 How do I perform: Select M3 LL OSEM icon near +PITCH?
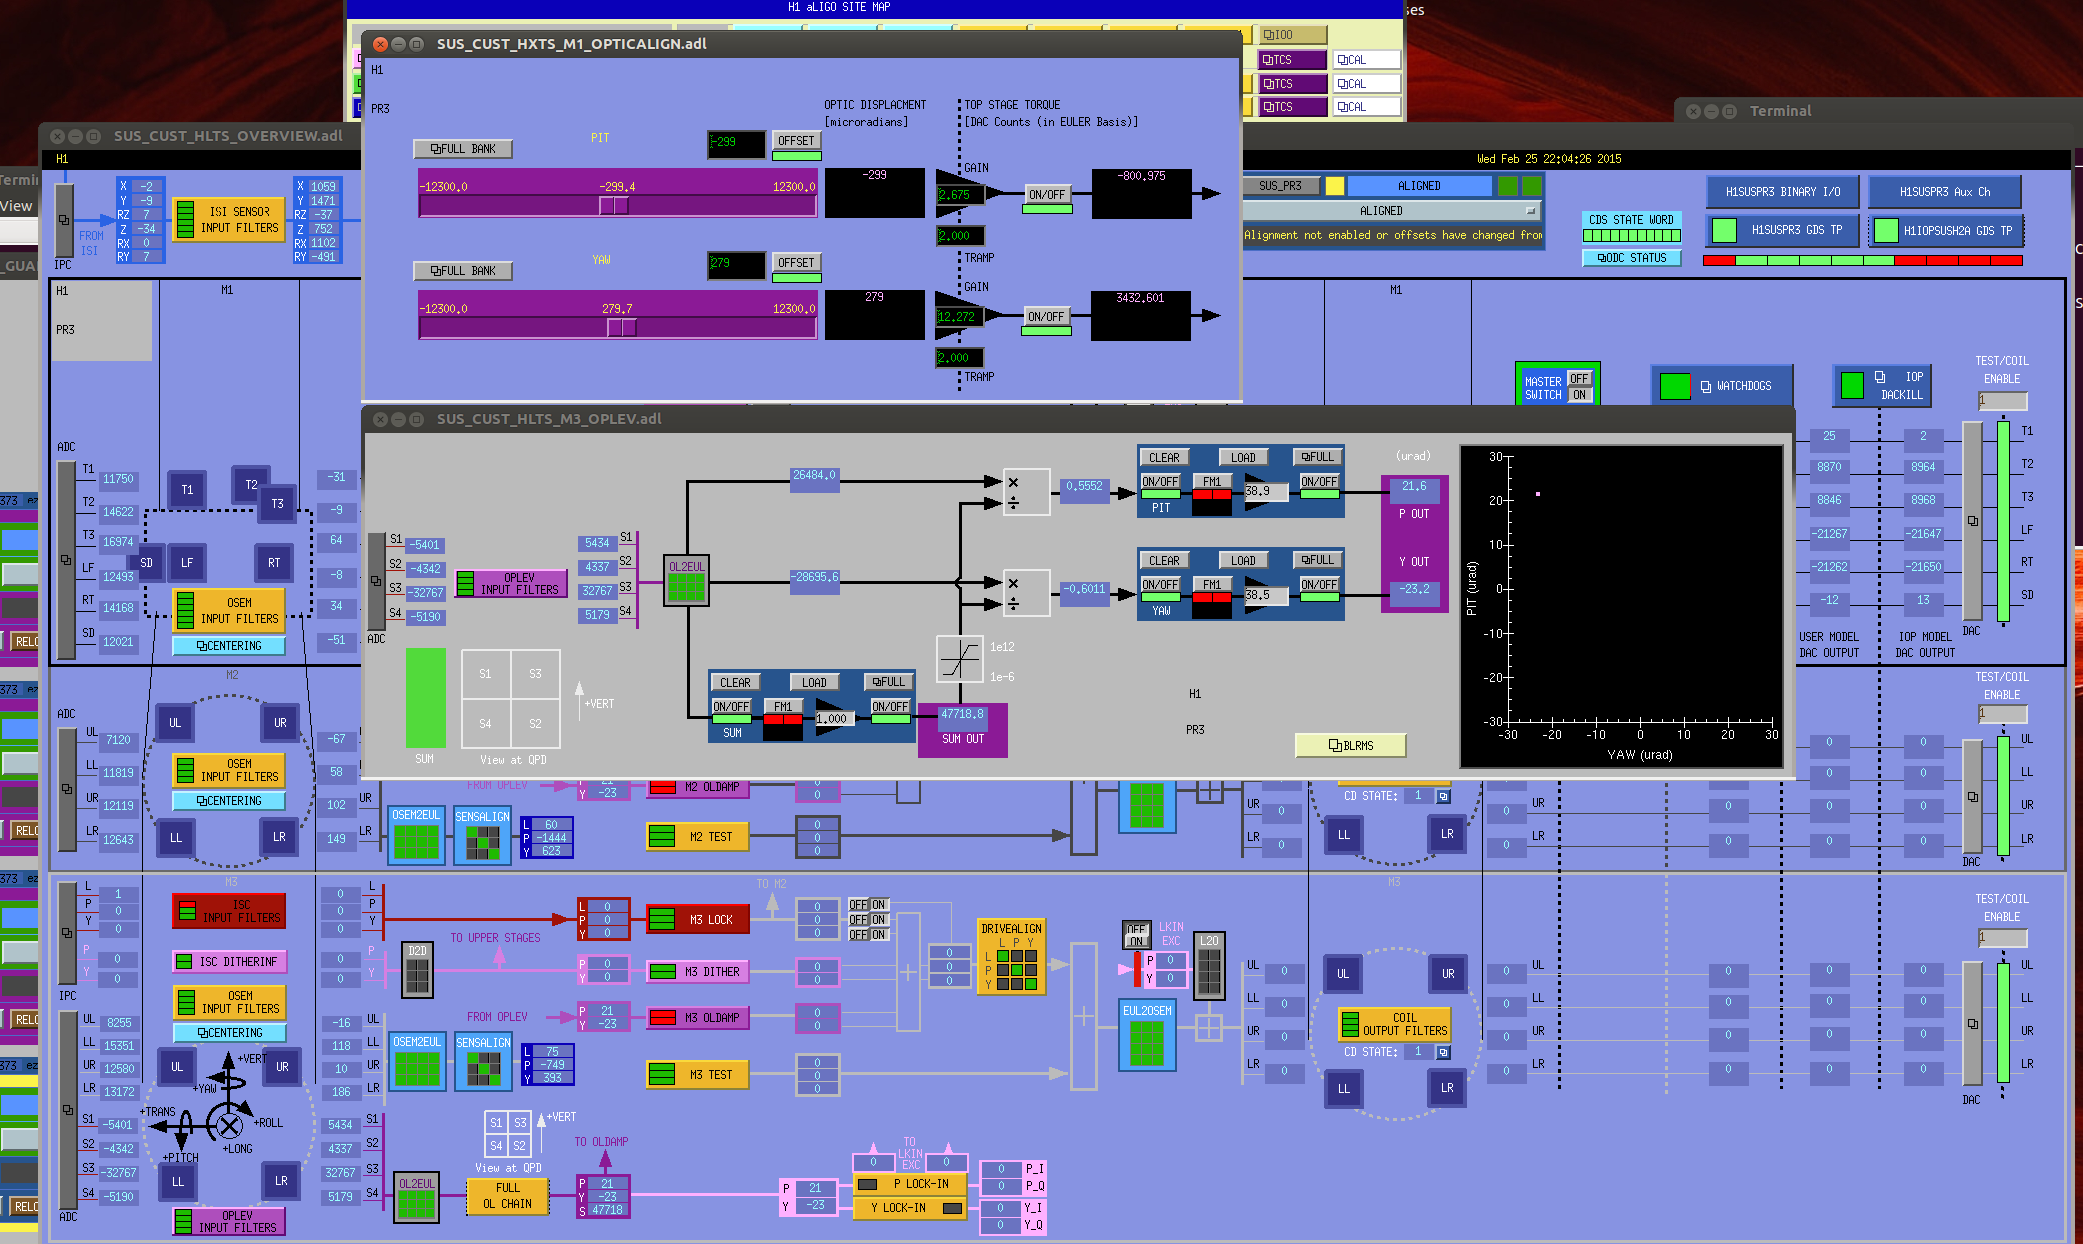[x=178, y=1181]
